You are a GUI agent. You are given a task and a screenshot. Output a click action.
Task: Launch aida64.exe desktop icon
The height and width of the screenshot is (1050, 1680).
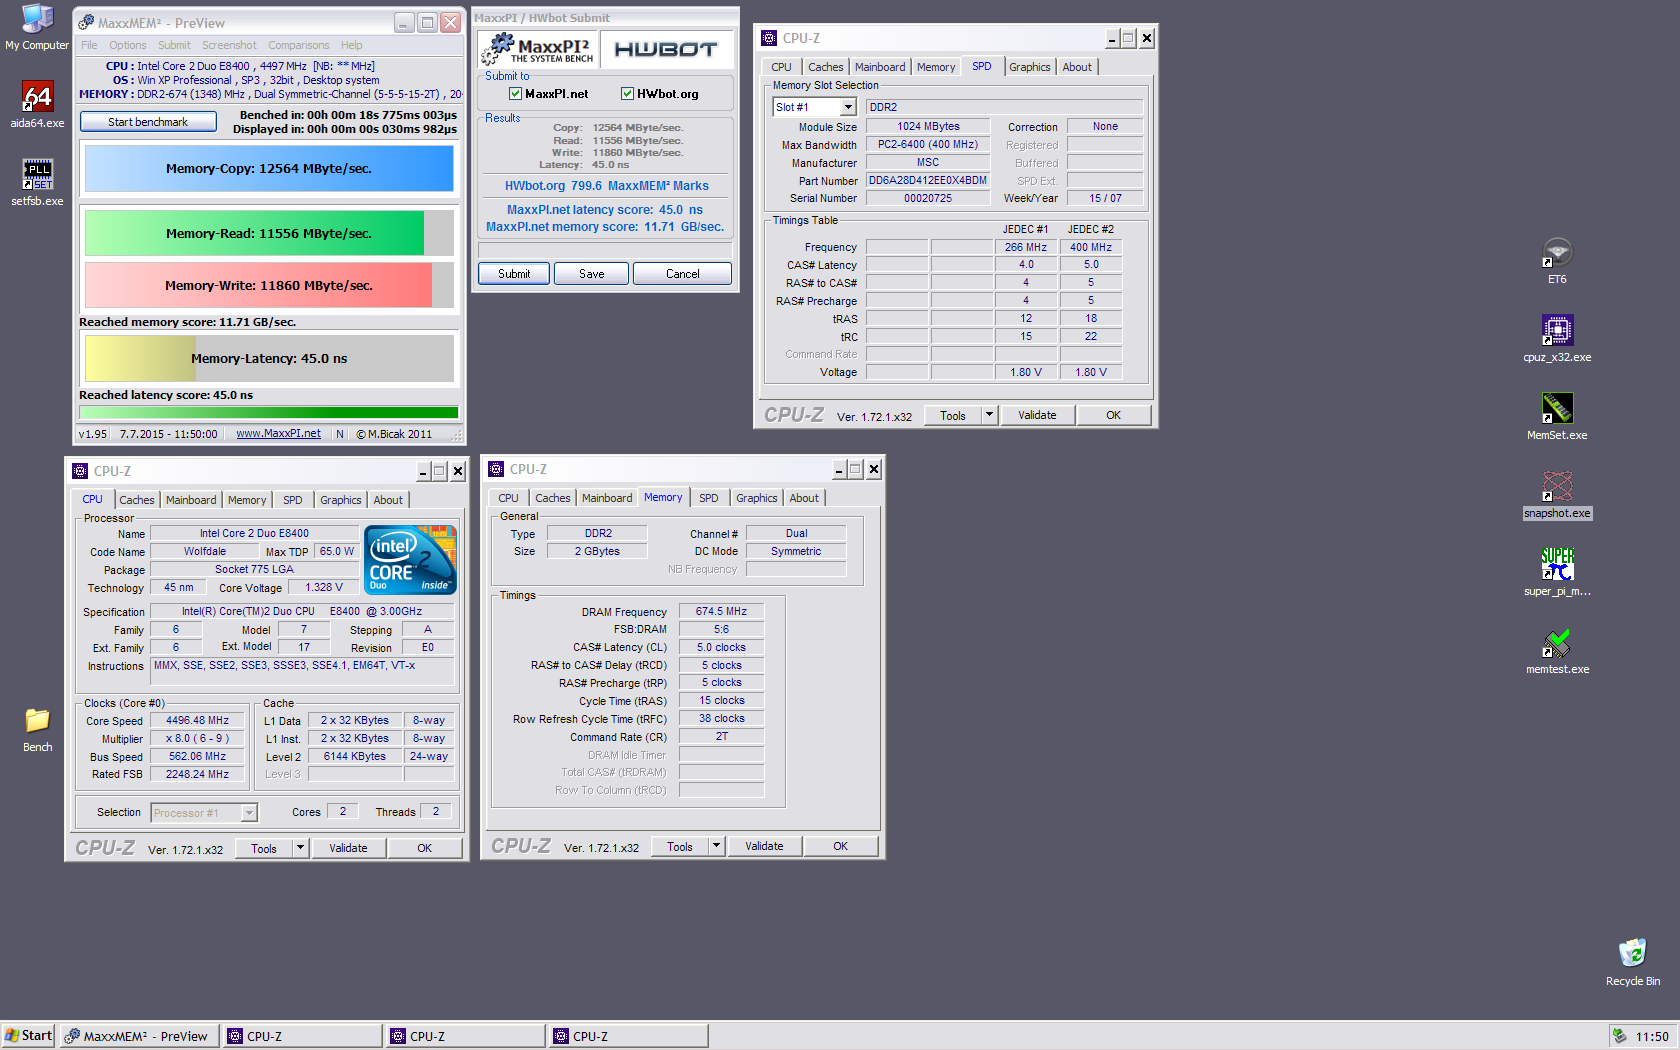[37, 105]
